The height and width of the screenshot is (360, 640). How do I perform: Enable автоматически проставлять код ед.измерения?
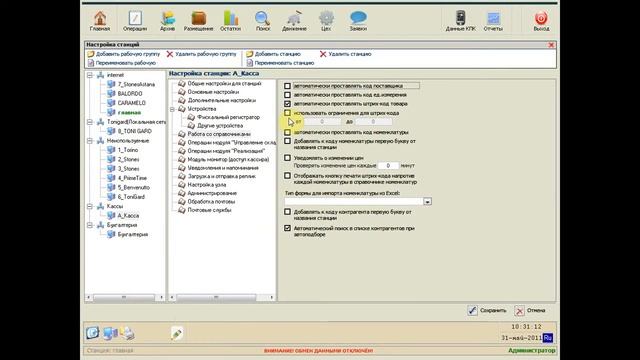287,95
